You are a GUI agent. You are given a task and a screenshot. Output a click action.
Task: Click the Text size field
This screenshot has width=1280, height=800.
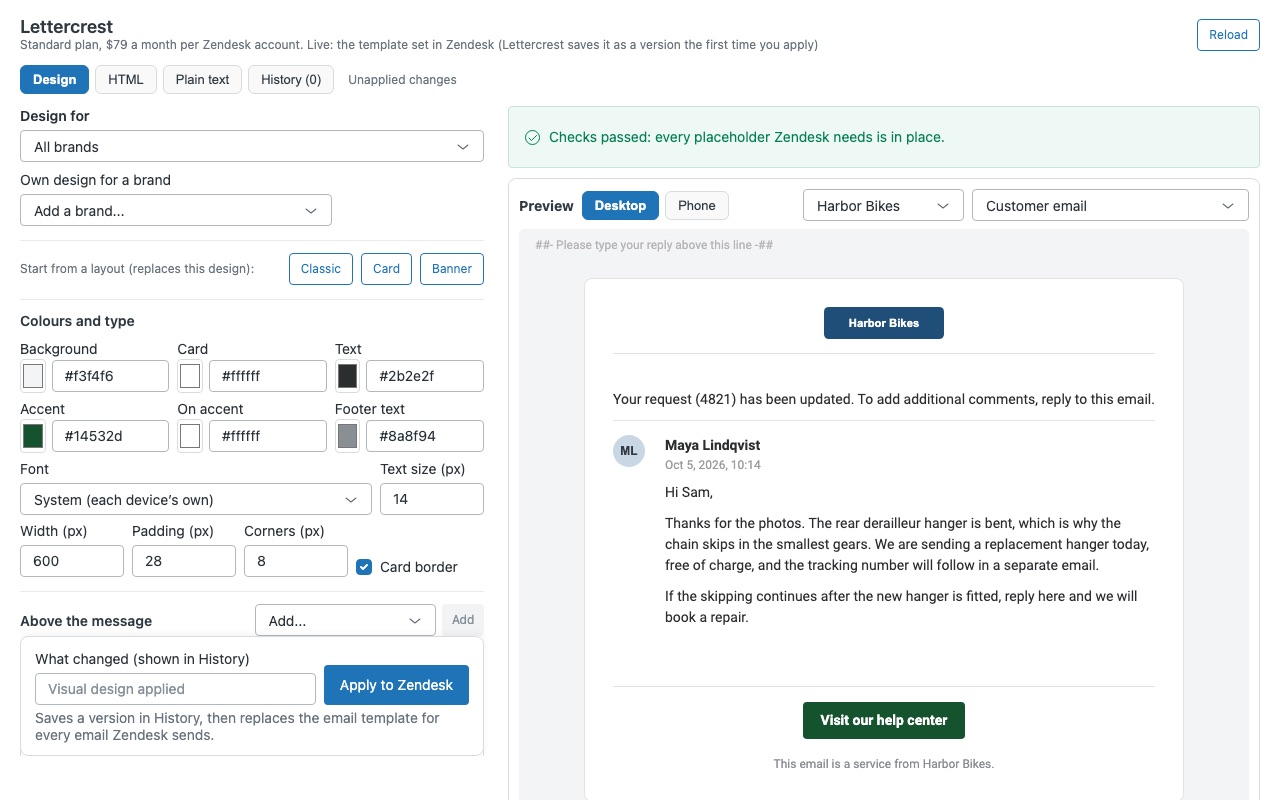click(432, 499)
